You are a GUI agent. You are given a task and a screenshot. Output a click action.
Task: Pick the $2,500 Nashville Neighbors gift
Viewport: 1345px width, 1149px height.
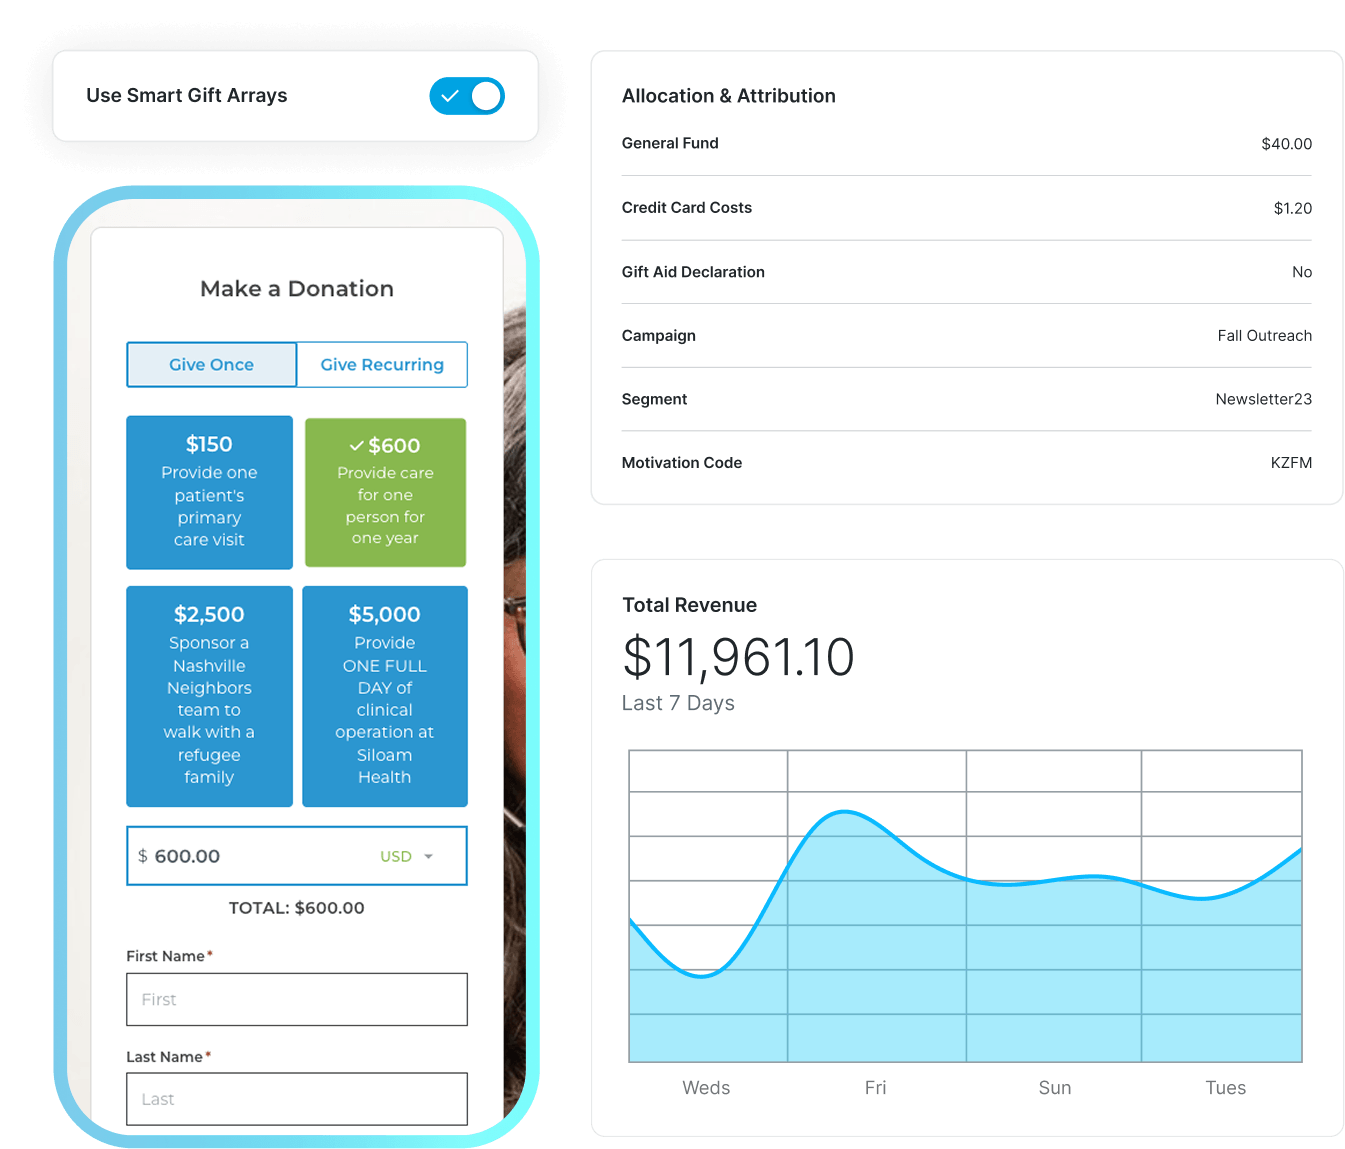pyautogui.click(x=209, y=696)
